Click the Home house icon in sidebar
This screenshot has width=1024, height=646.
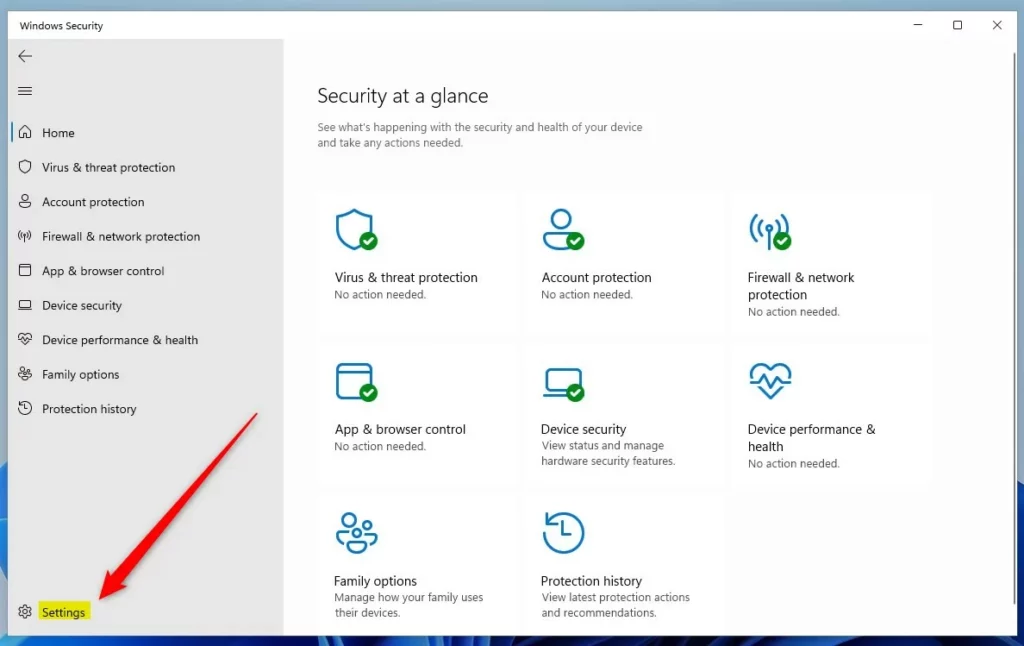point(25,132)
